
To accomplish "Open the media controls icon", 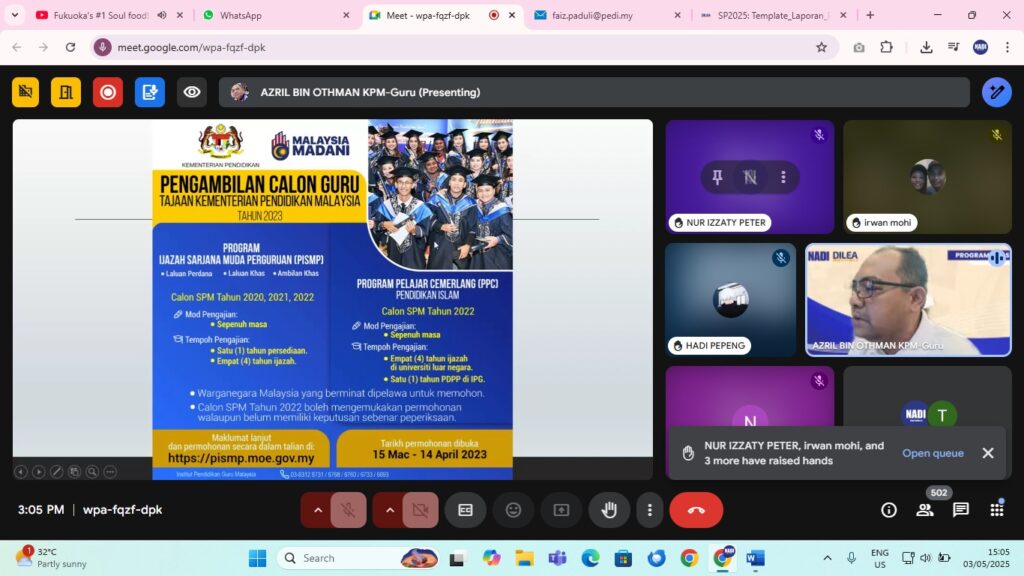I will pos(953,47).
